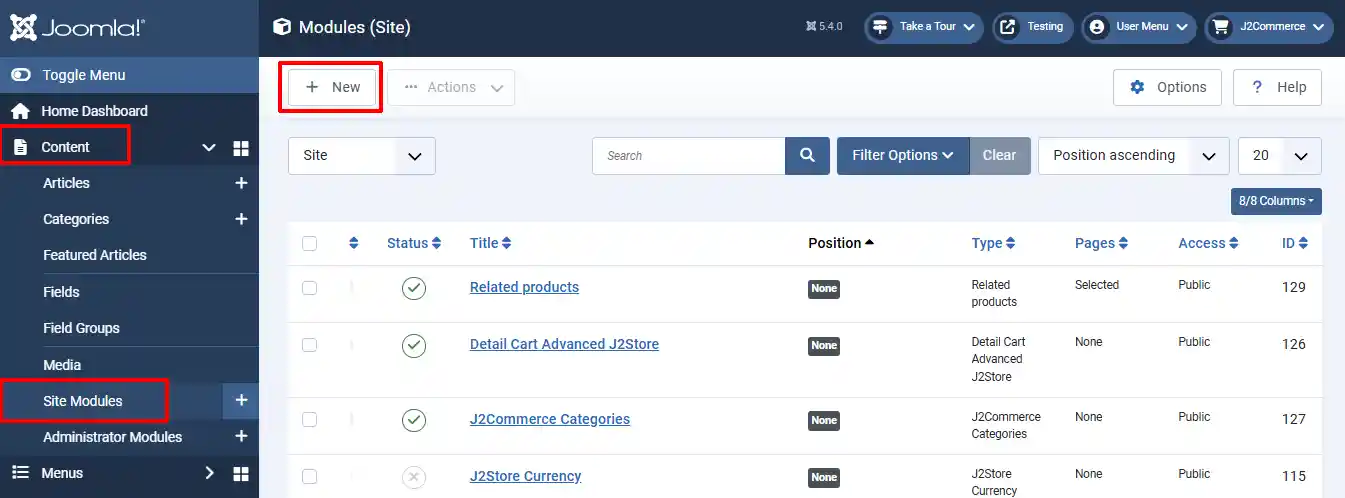Click the Joomla! logo

[77, 28]
